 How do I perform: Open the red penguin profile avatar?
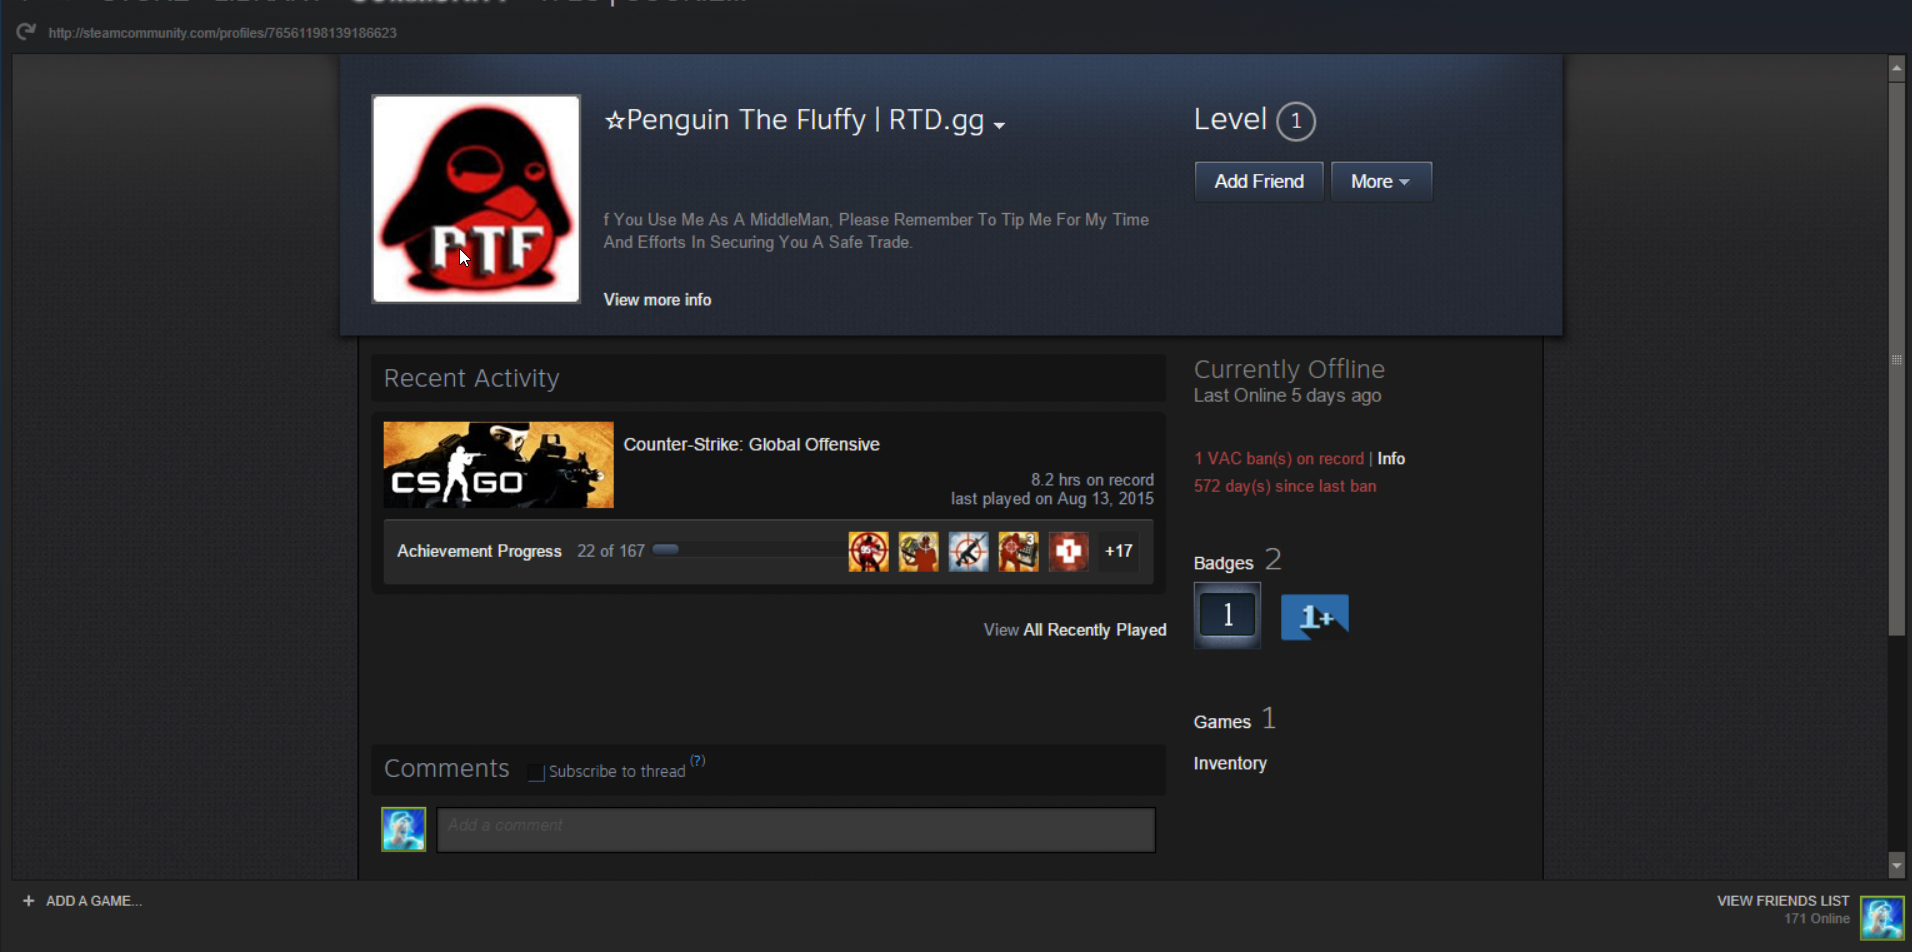tap(476, 199)
